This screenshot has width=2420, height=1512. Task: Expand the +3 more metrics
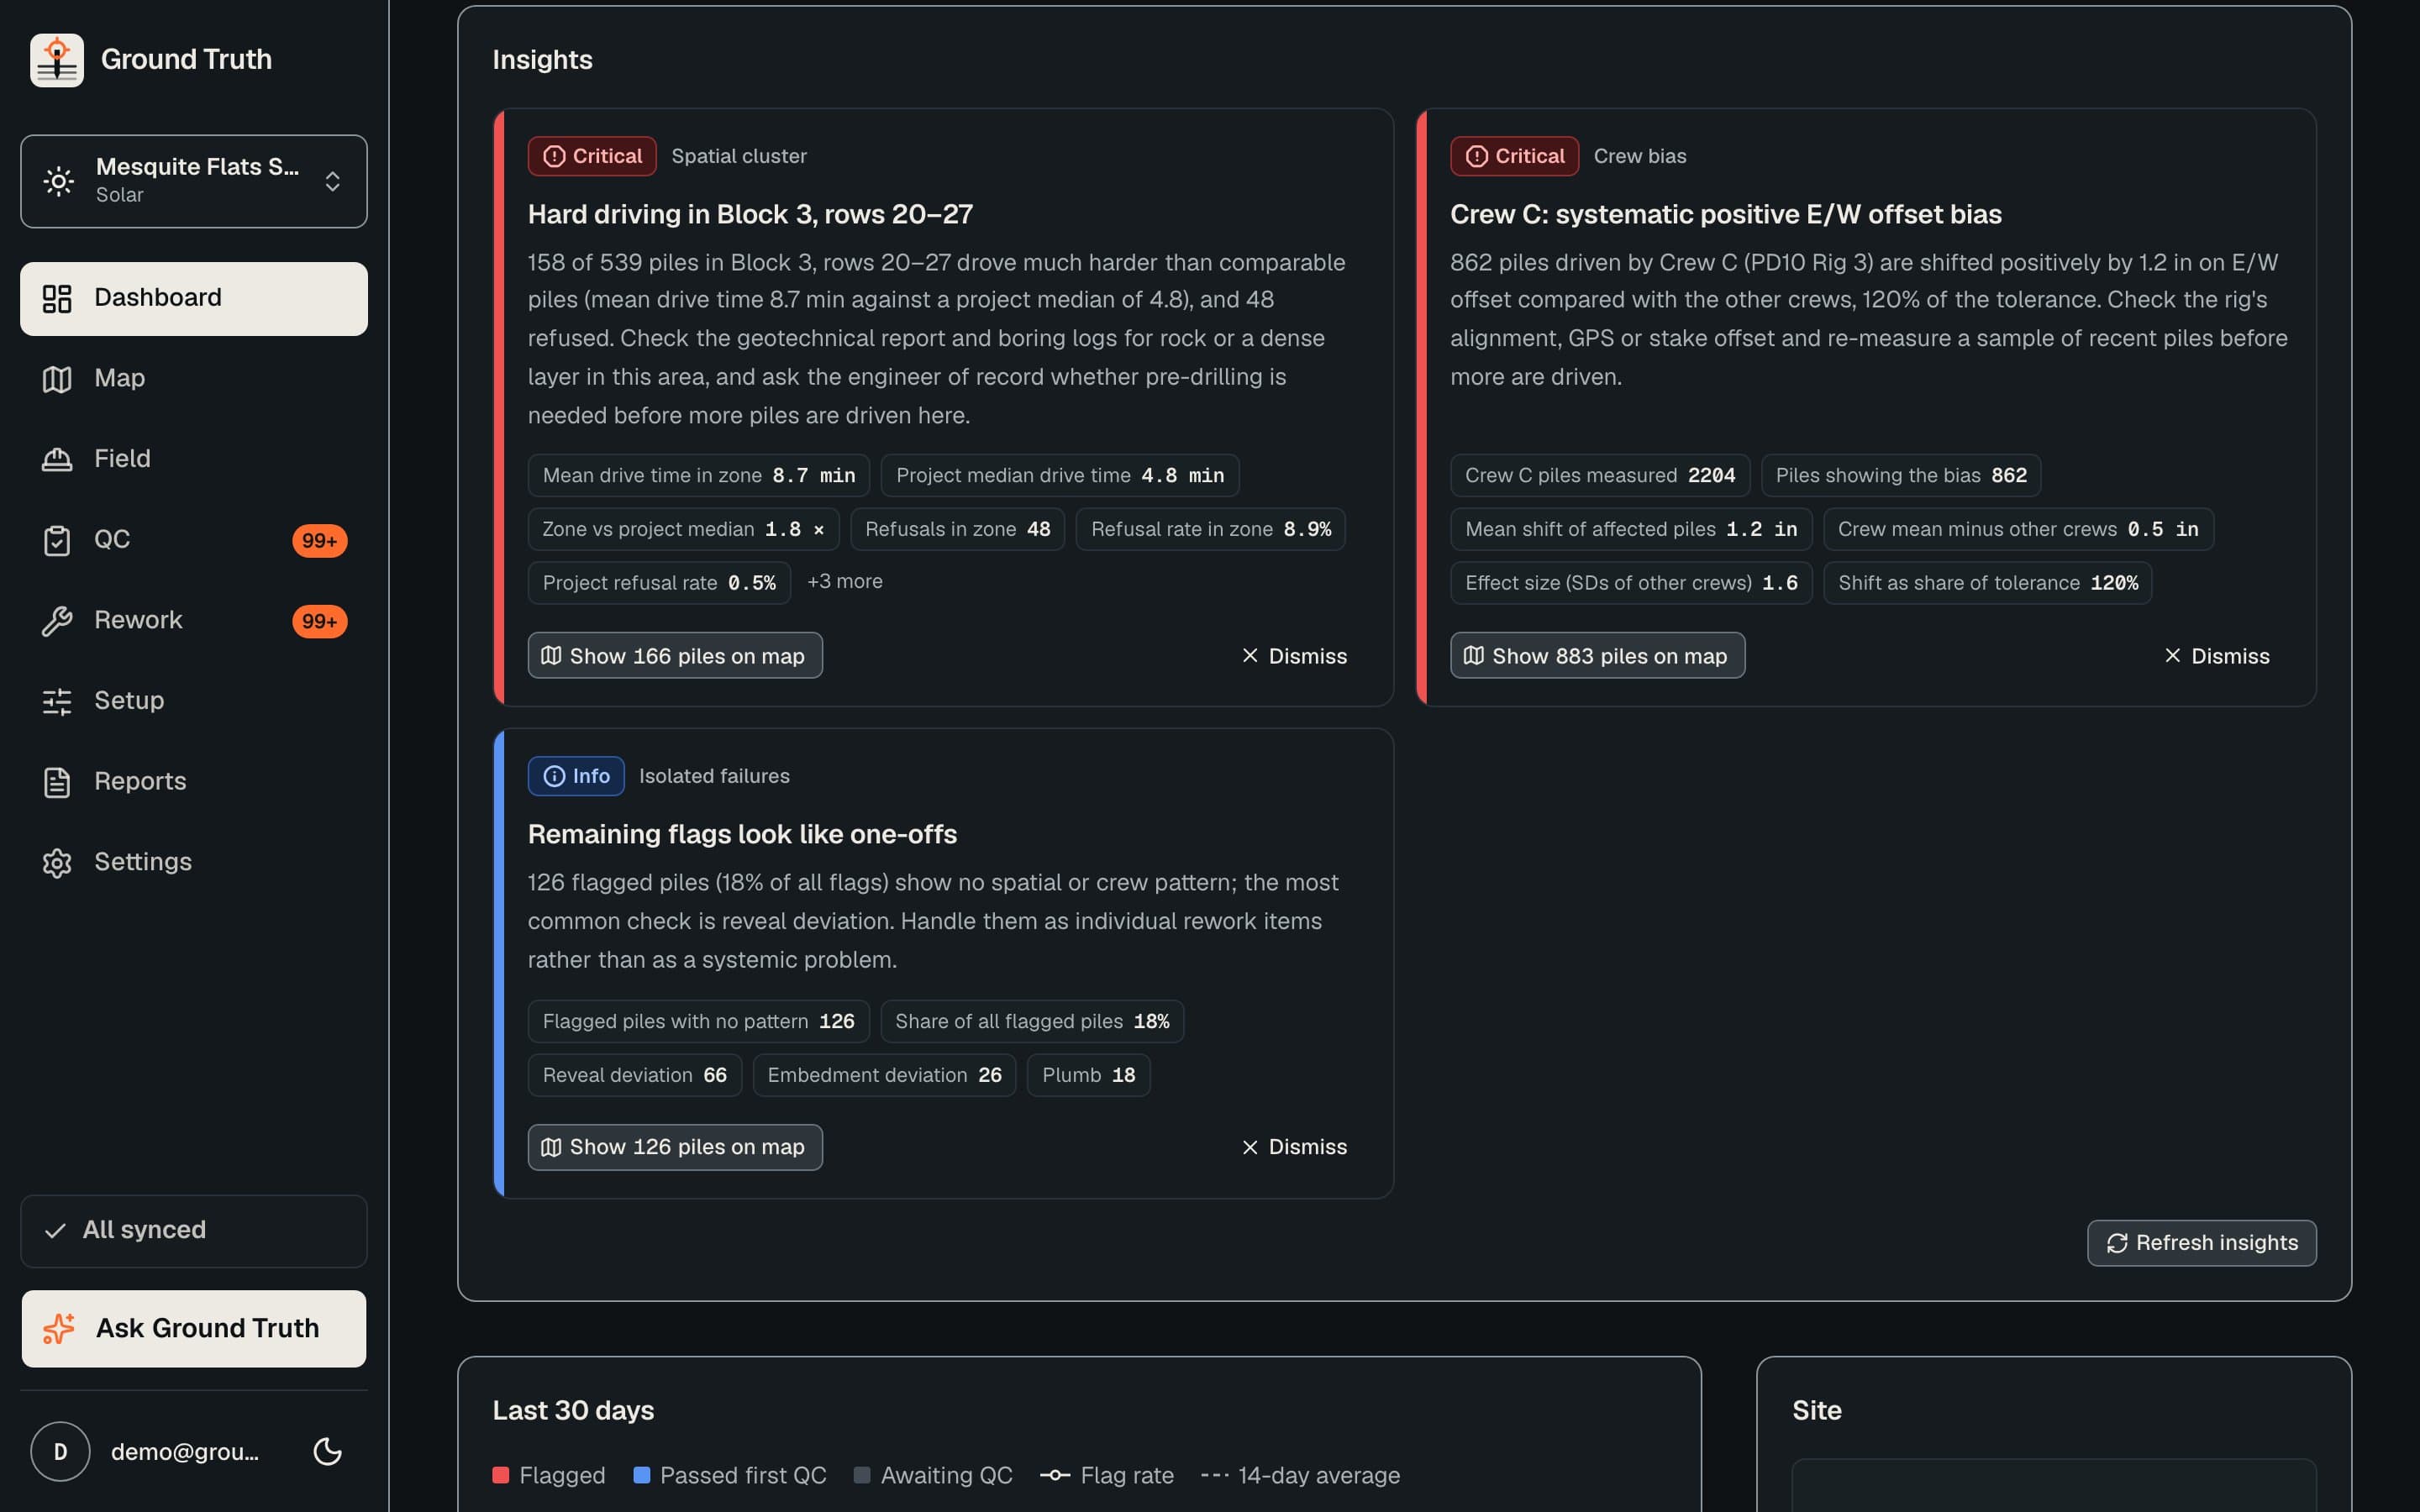tap(845, 582)
